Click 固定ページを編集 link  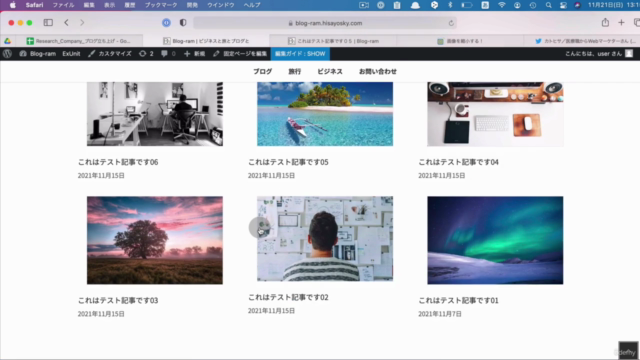[240, 53]
